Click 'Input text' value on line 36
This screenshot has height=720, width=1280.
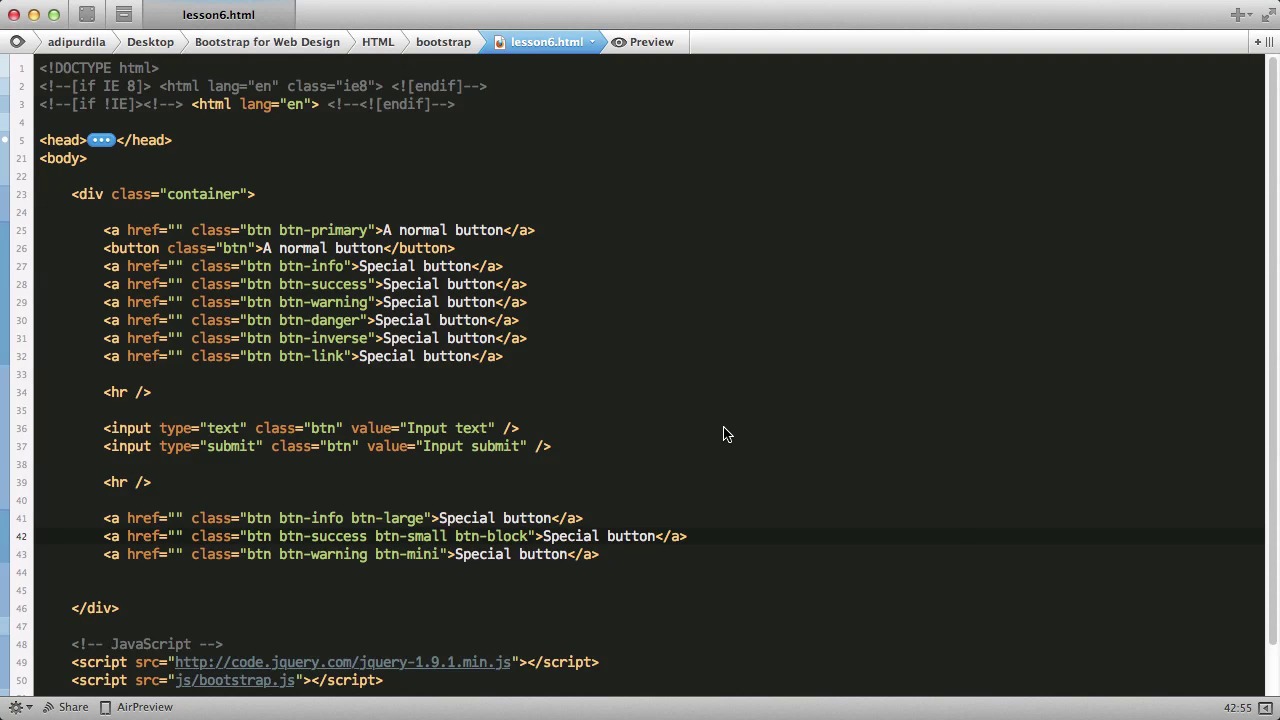447,428
